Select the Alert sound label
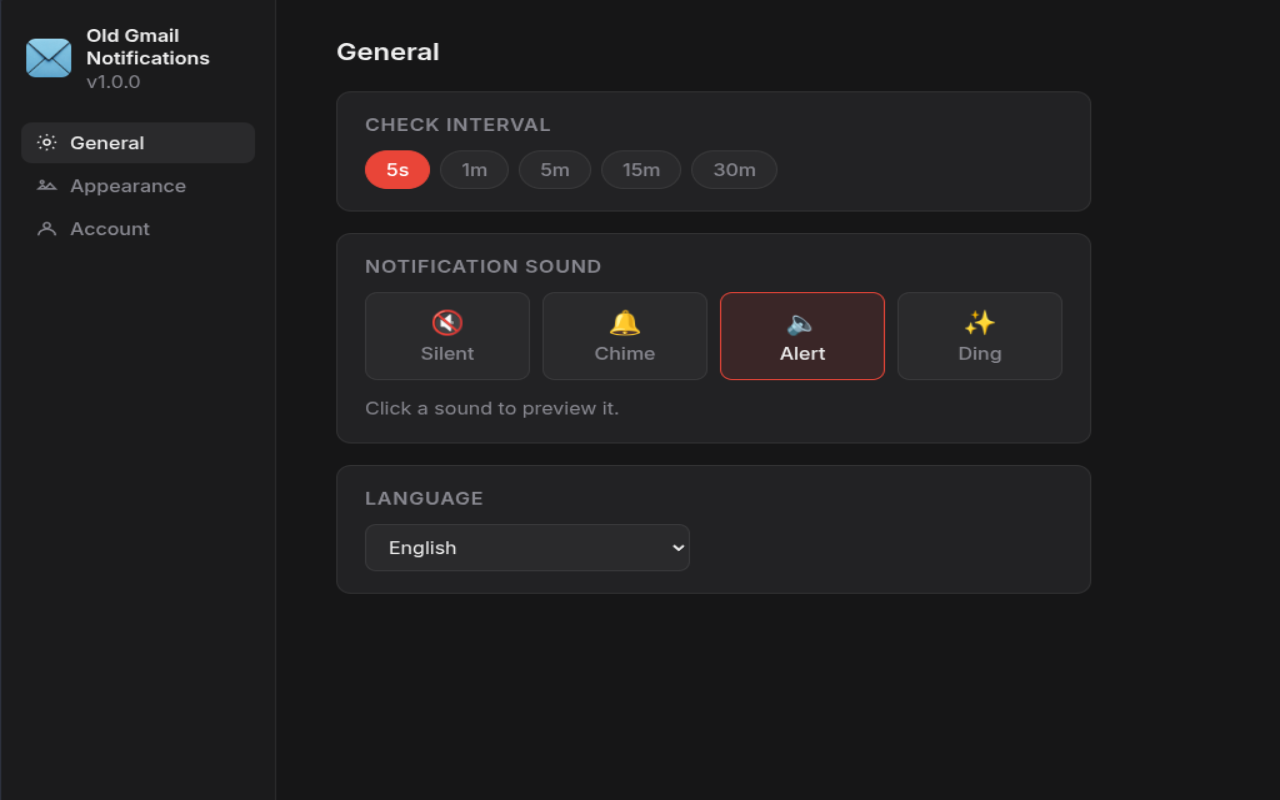Image resolution: width=1280 pixels, height=800 pixels. click(802, 354)
